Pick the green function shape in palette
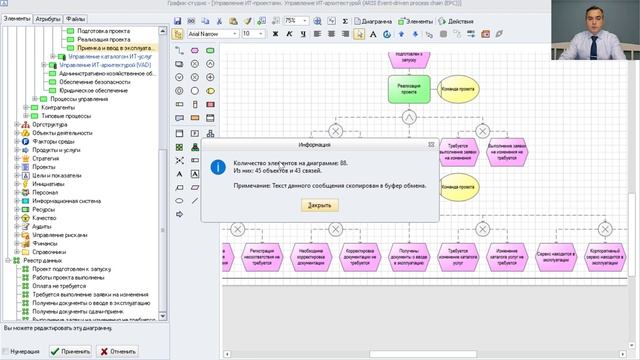The image size is (640, 360). click(210, 51)
